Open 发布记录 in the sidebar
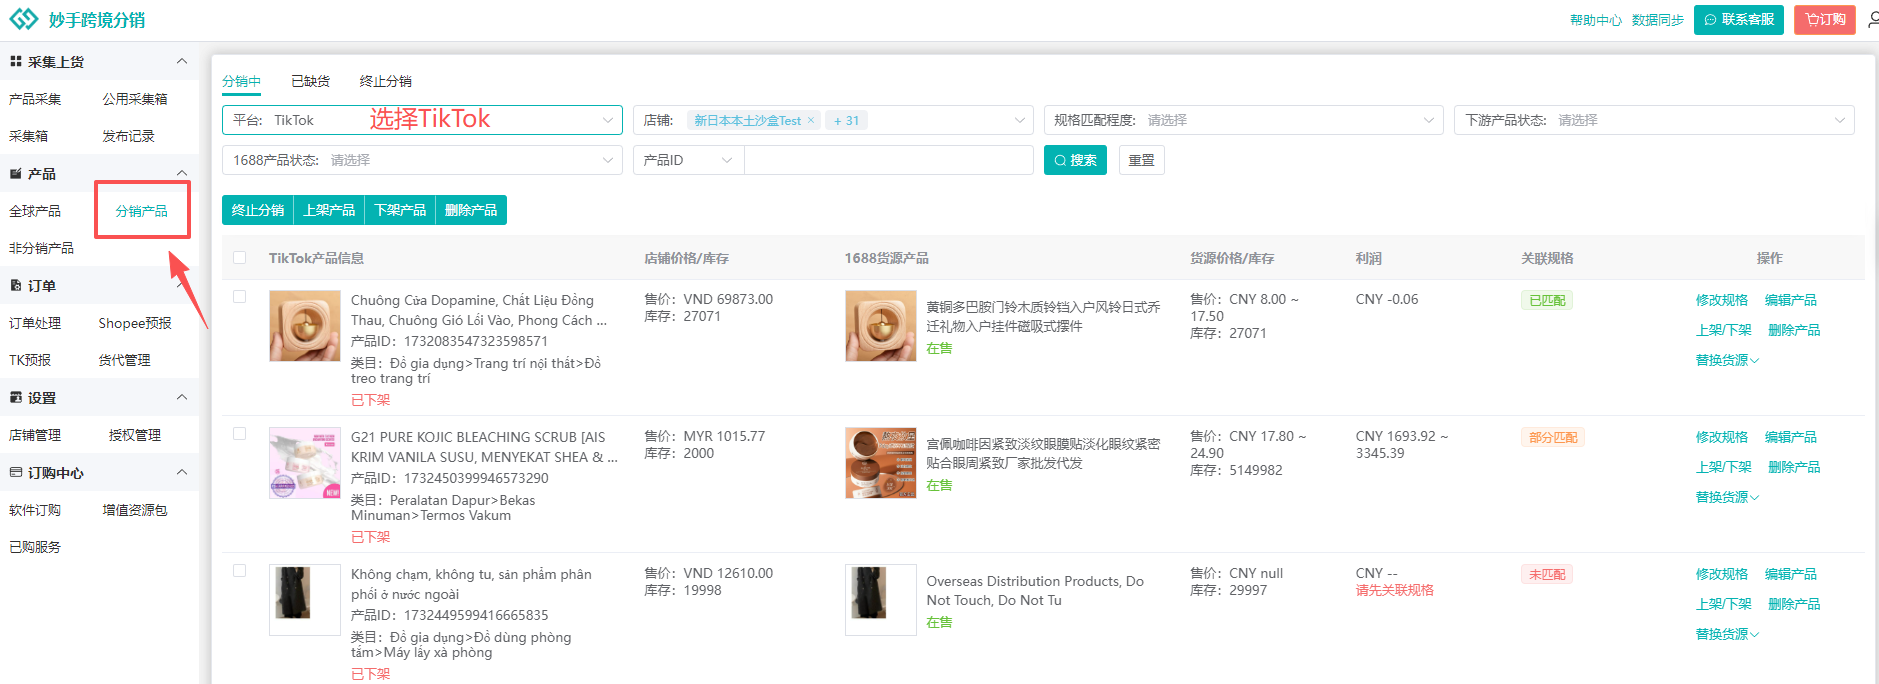Viewport: 1879px width, 684px height. pyautogui.click(x=128, y=136)
